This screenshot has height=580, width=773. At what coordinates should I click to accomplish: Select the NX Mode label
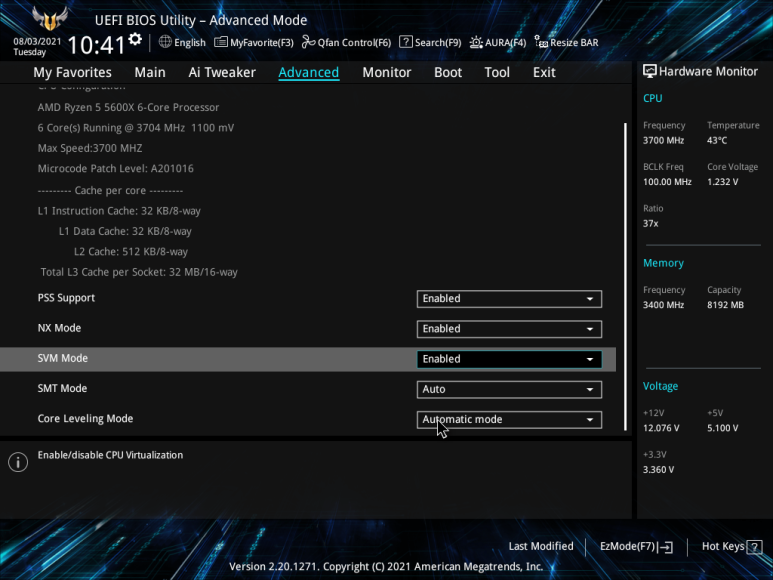(x=59, y=328)
